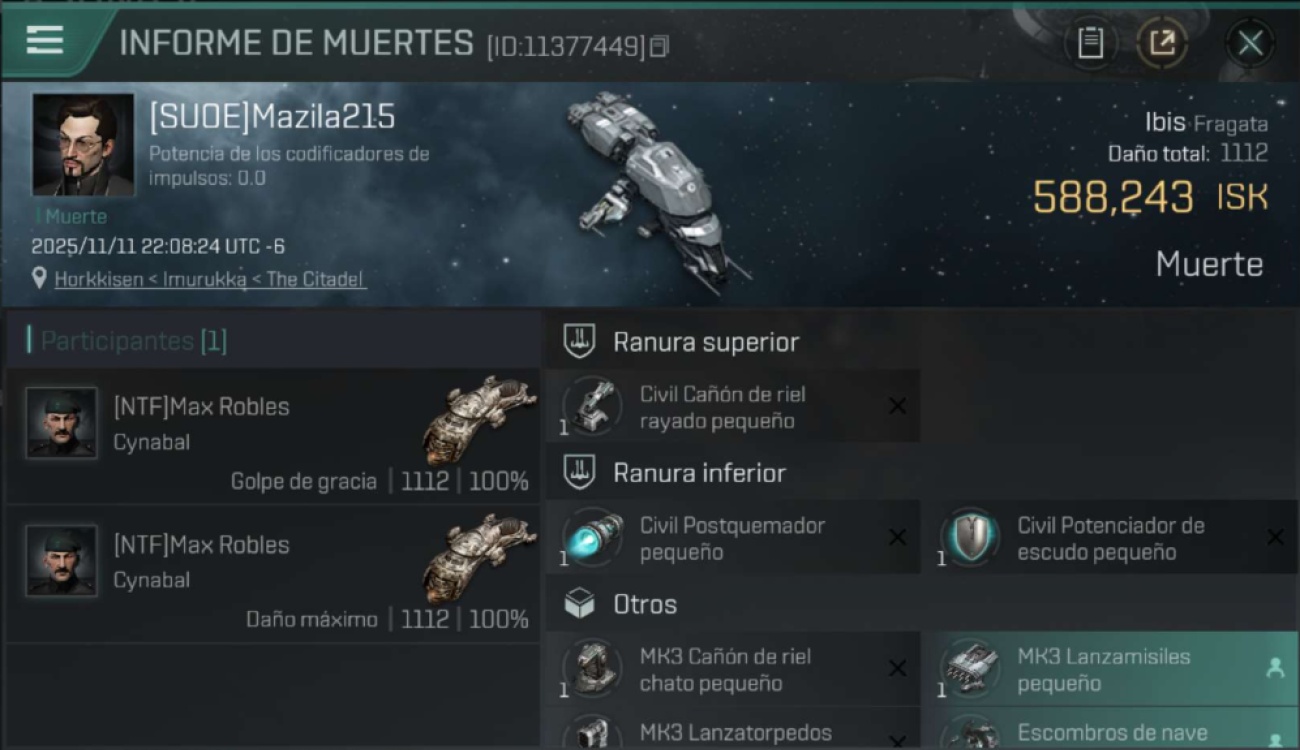1300x750 pixels.
Task: Select Civil Postquemador pequeño module
Action: pyautogui.click(x=733, y=538)
